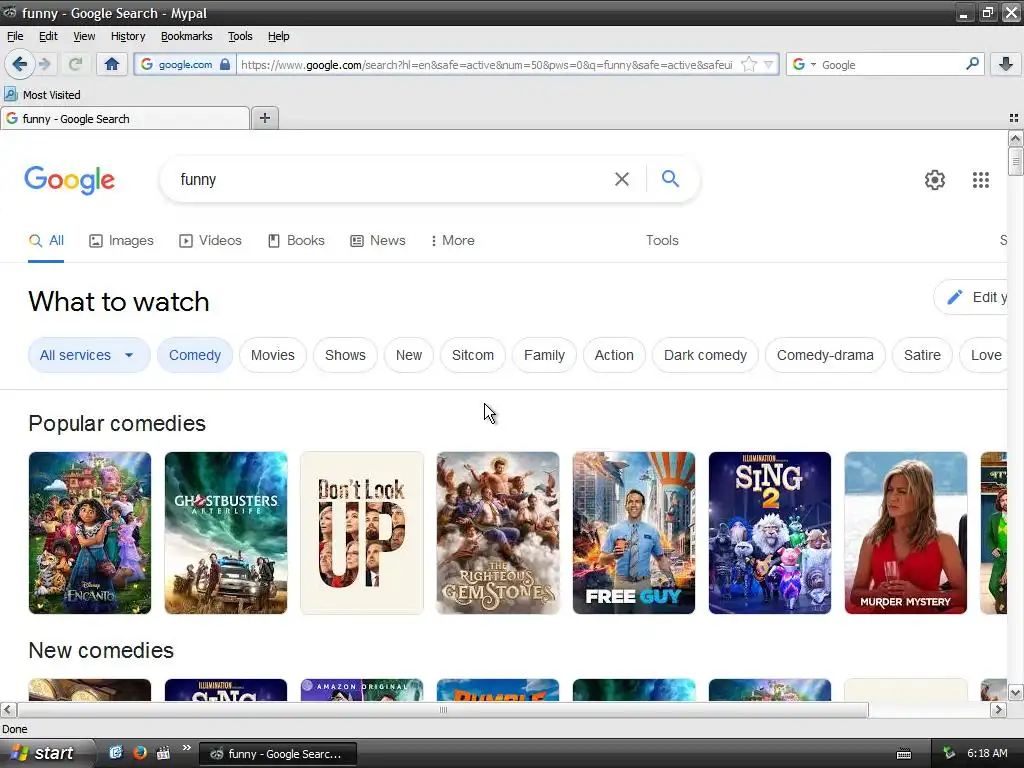Click the vertical scrollbar down arrow

1015,693
